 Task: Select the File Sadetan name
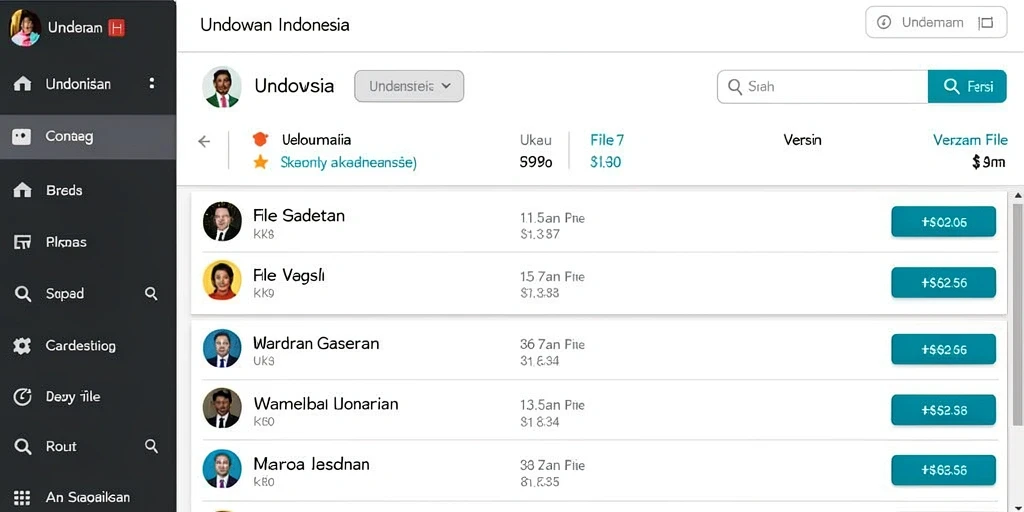(x=298, y=216)
